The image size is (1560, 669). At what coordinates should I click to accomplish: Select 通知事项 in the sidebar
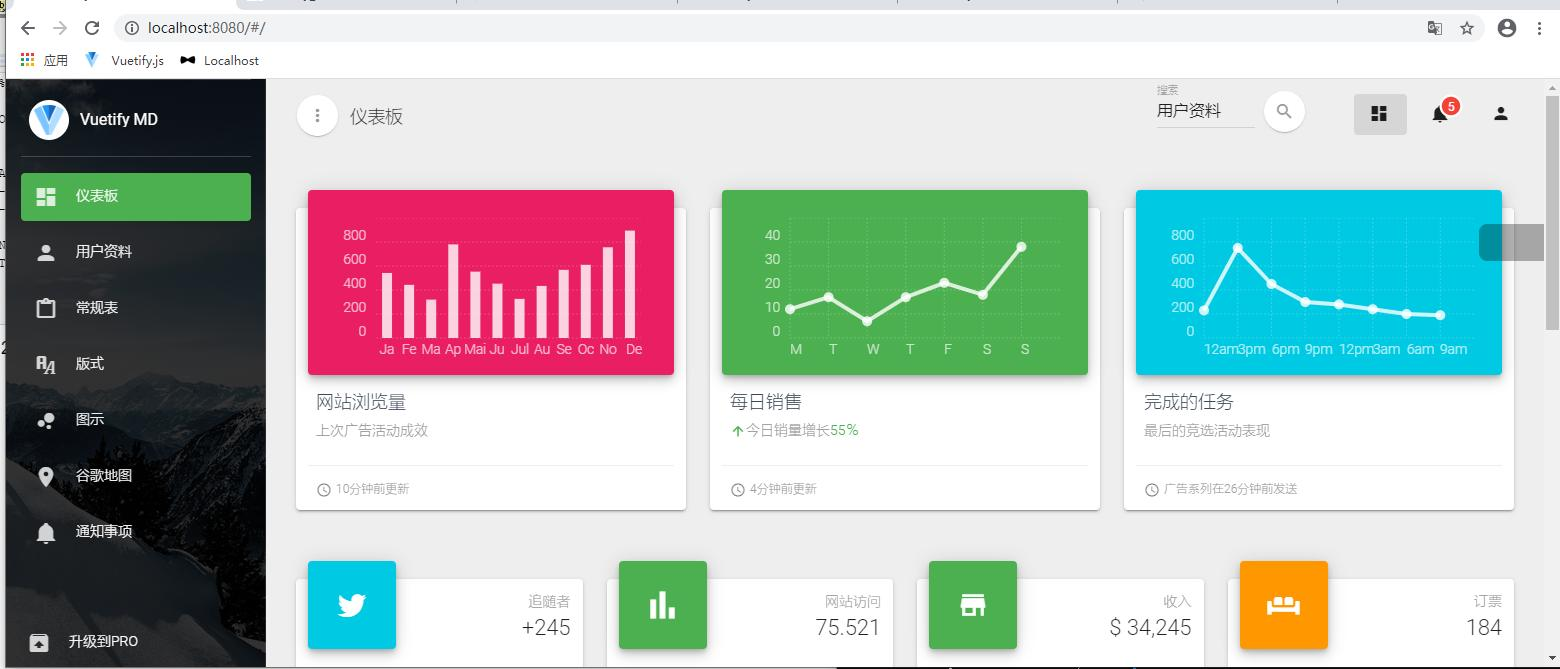pyautogui.click(x=104, y=531)
